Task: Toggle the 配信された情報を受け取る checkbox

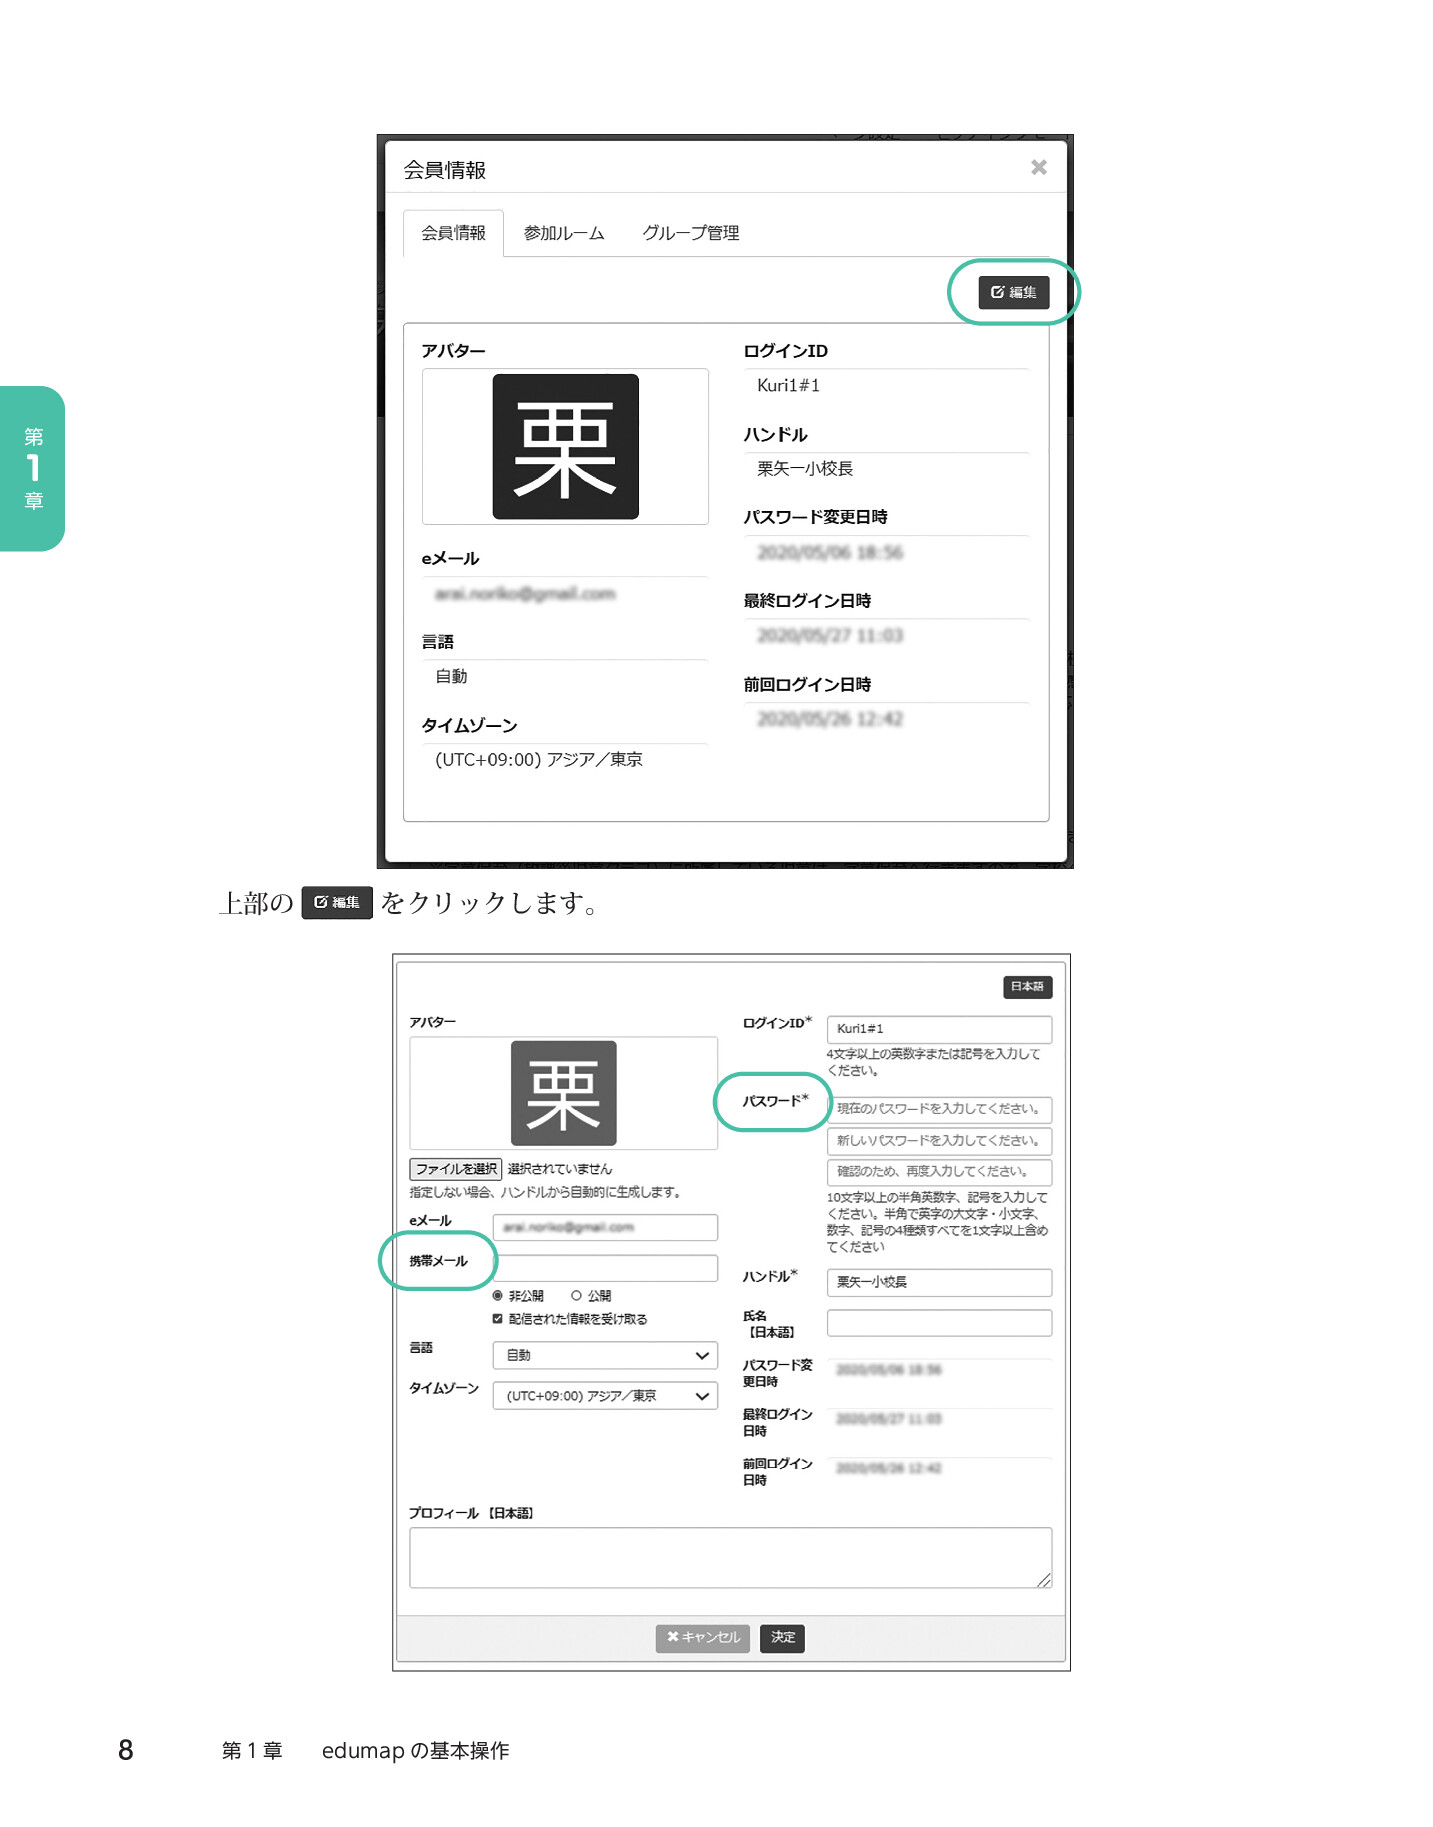Action: point(498,1319)
